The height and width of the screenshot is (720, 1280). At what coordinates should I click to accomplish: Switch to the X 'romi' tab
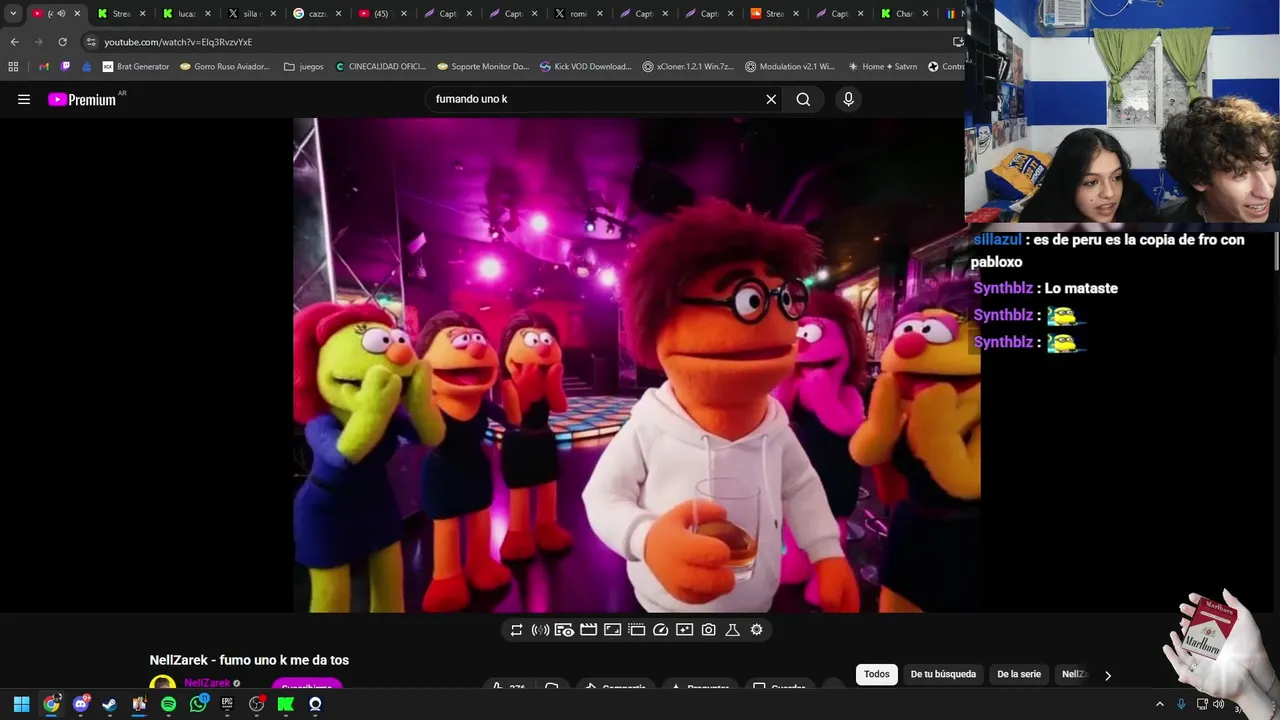578,14
